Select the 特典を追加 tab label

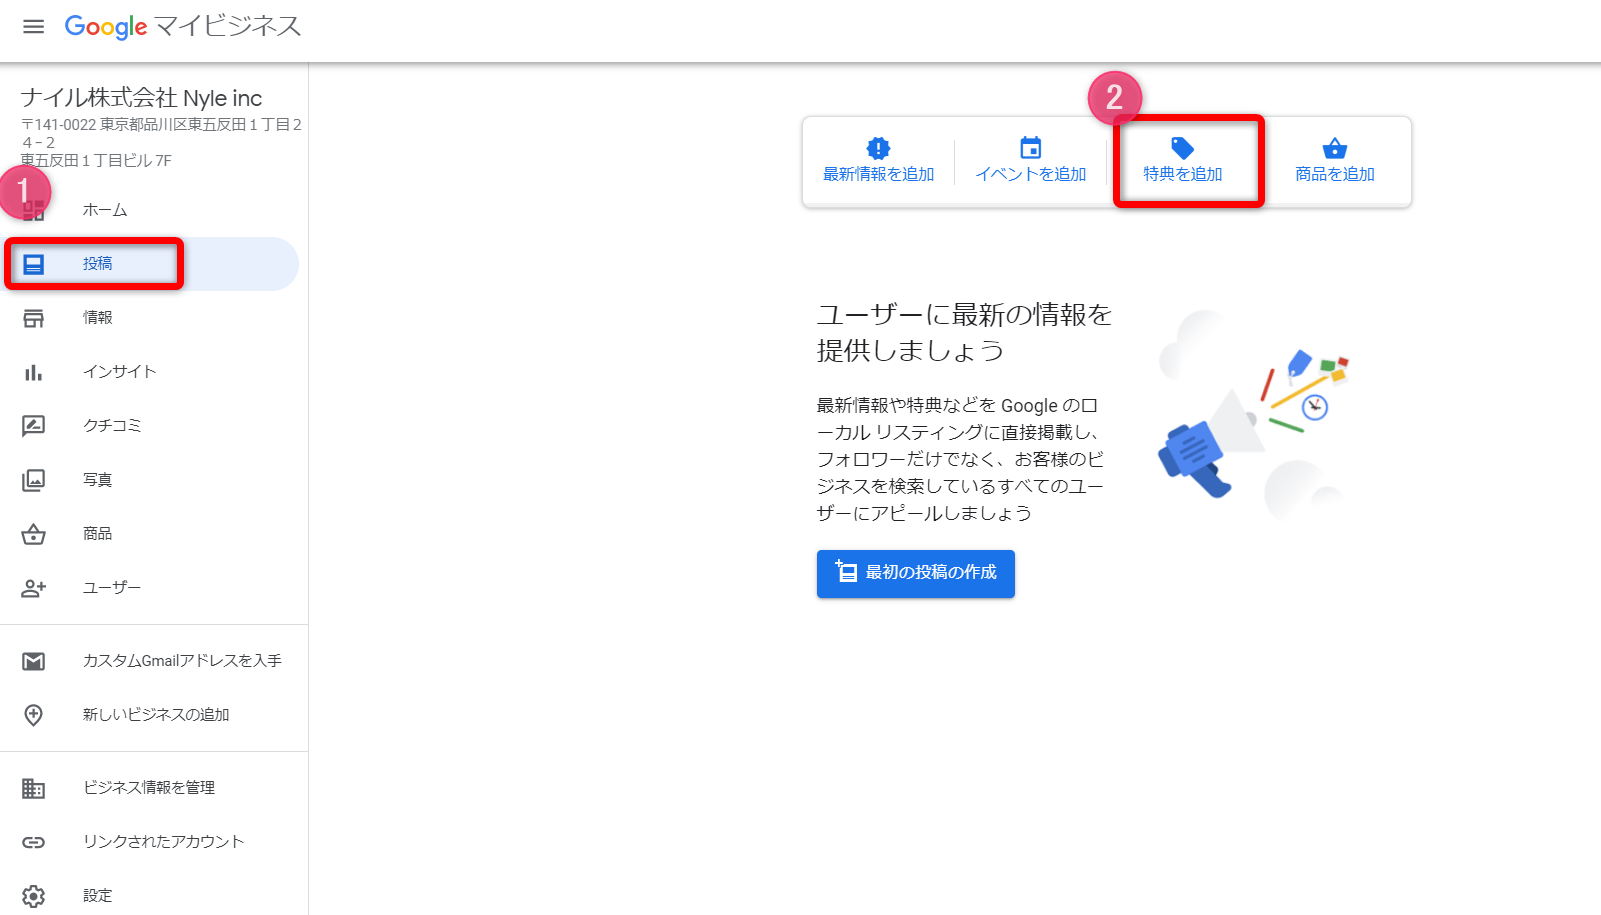(x=1183, y=174)
